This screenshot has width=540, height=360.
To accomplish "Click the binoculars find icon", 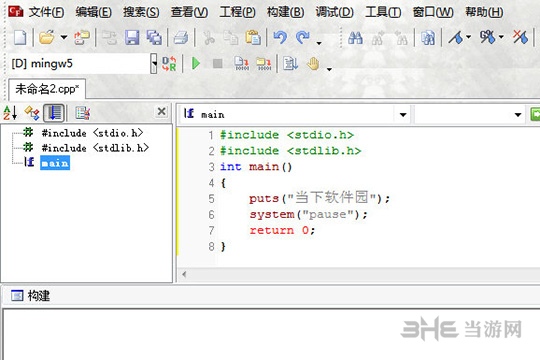I will click(x=355, y=37).
